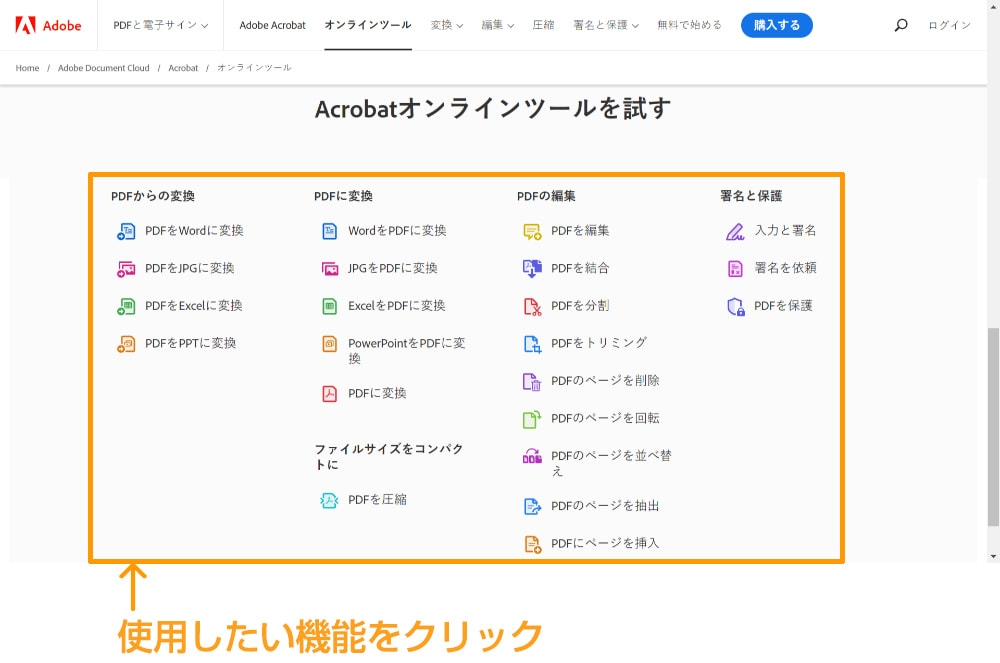Expand the 編集 menu dropdown

pos(497,25)
